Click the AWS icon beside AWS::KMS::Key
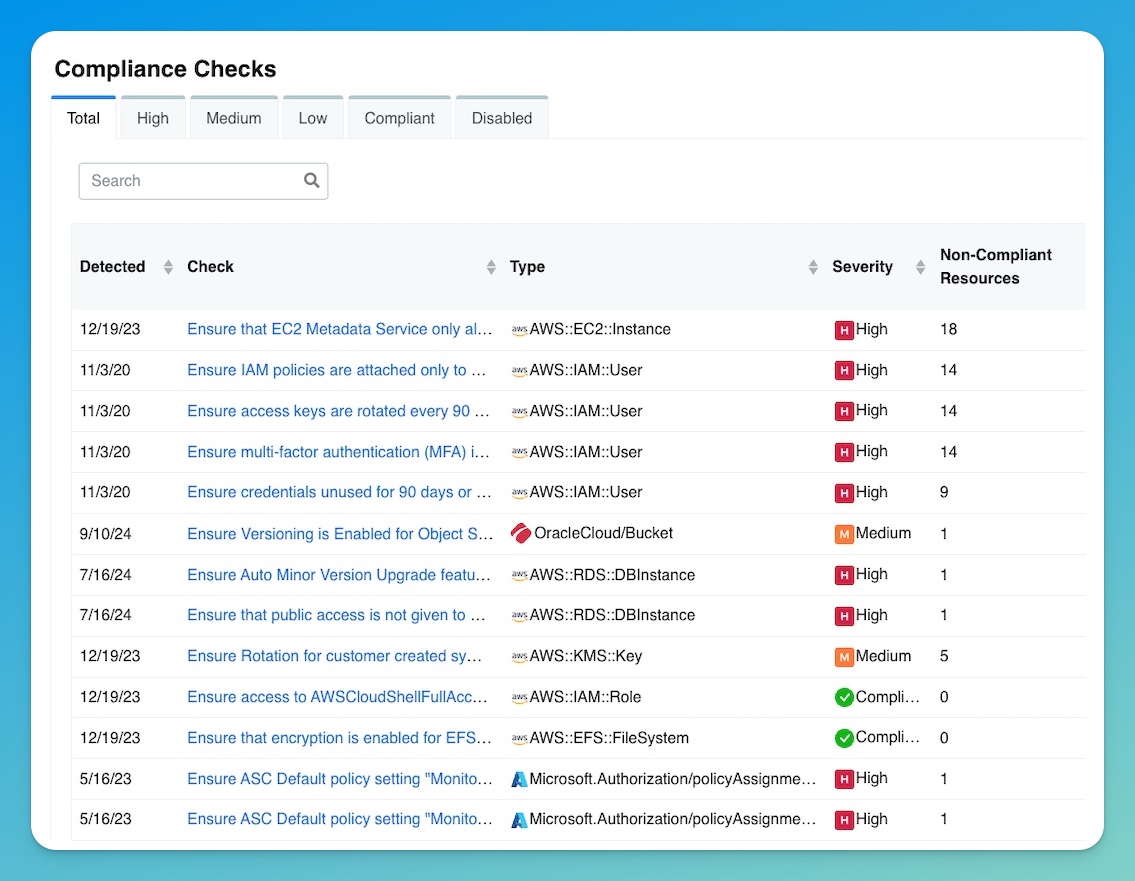This screenshot has height=881, width=1135. coord(519,657)
